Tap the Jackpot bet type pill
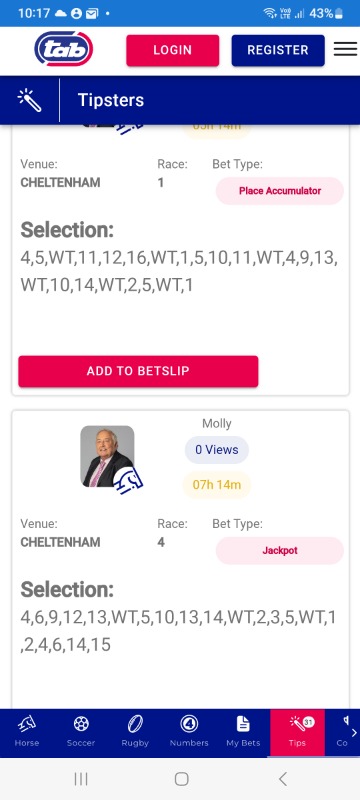The image size is (360, 800). (x=280, y=551)
